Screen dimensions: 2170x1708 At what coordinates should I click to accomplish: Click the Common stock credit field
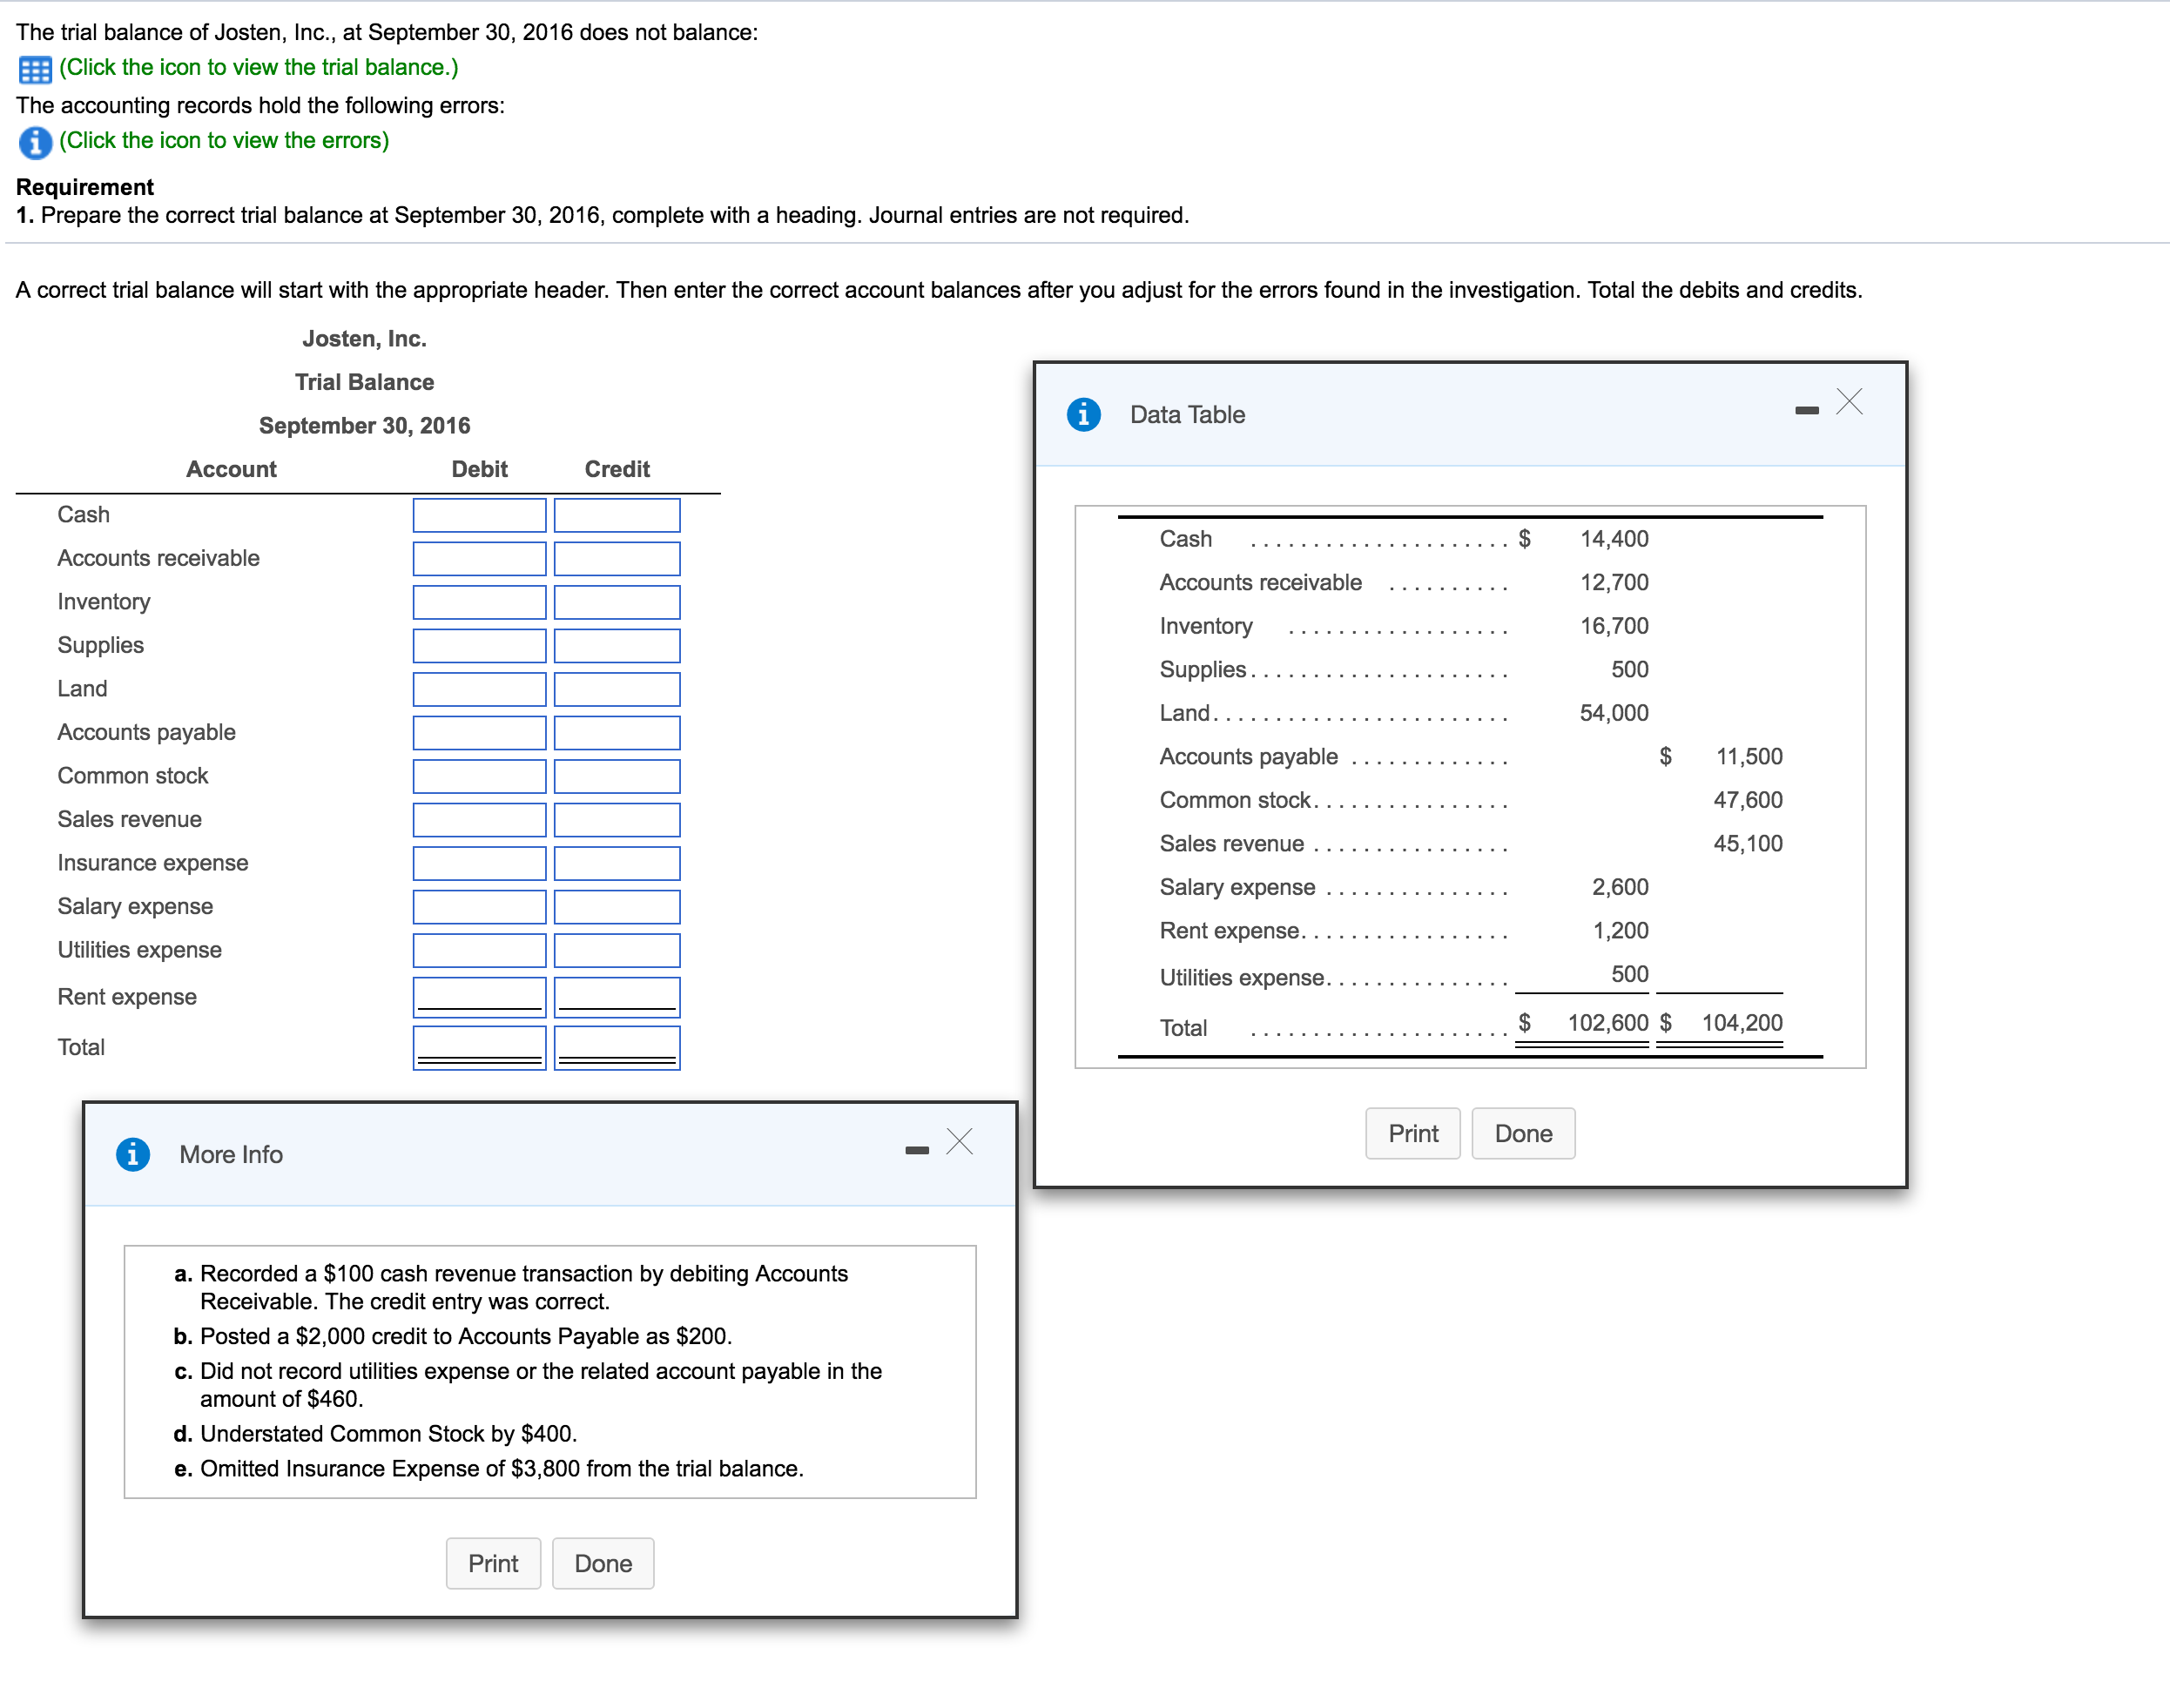click(x=617, y=776)
